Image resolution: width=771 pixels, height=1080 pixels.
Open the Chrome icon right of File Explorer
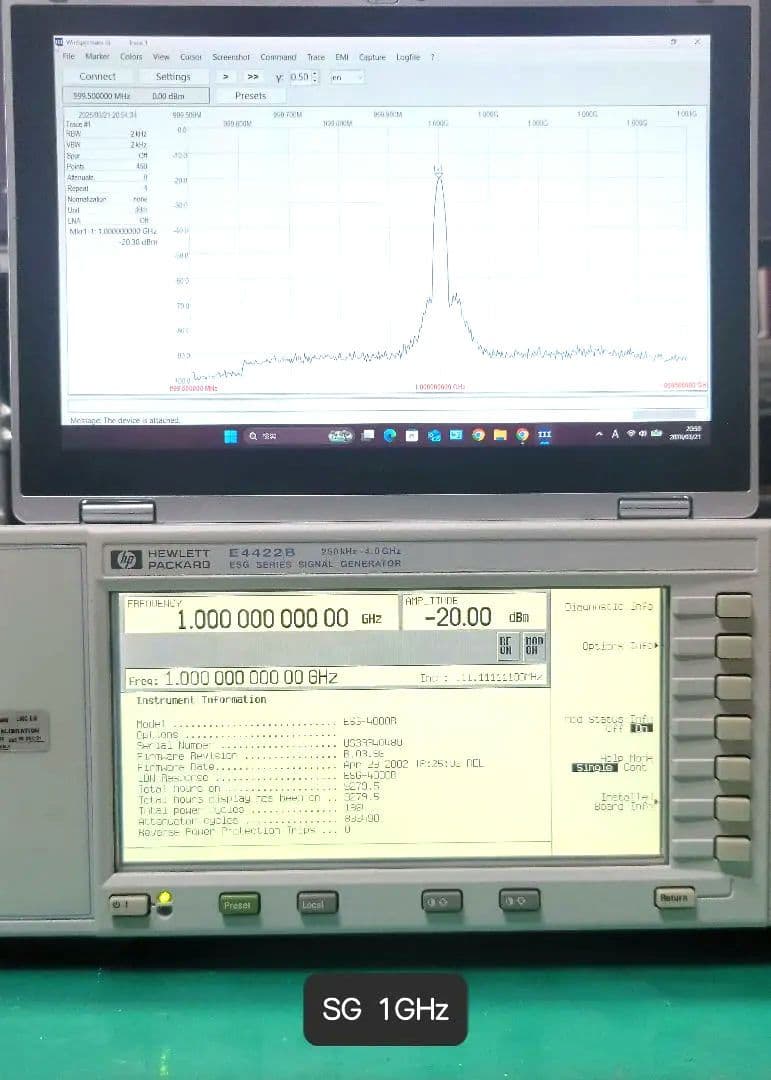[522, 435]
